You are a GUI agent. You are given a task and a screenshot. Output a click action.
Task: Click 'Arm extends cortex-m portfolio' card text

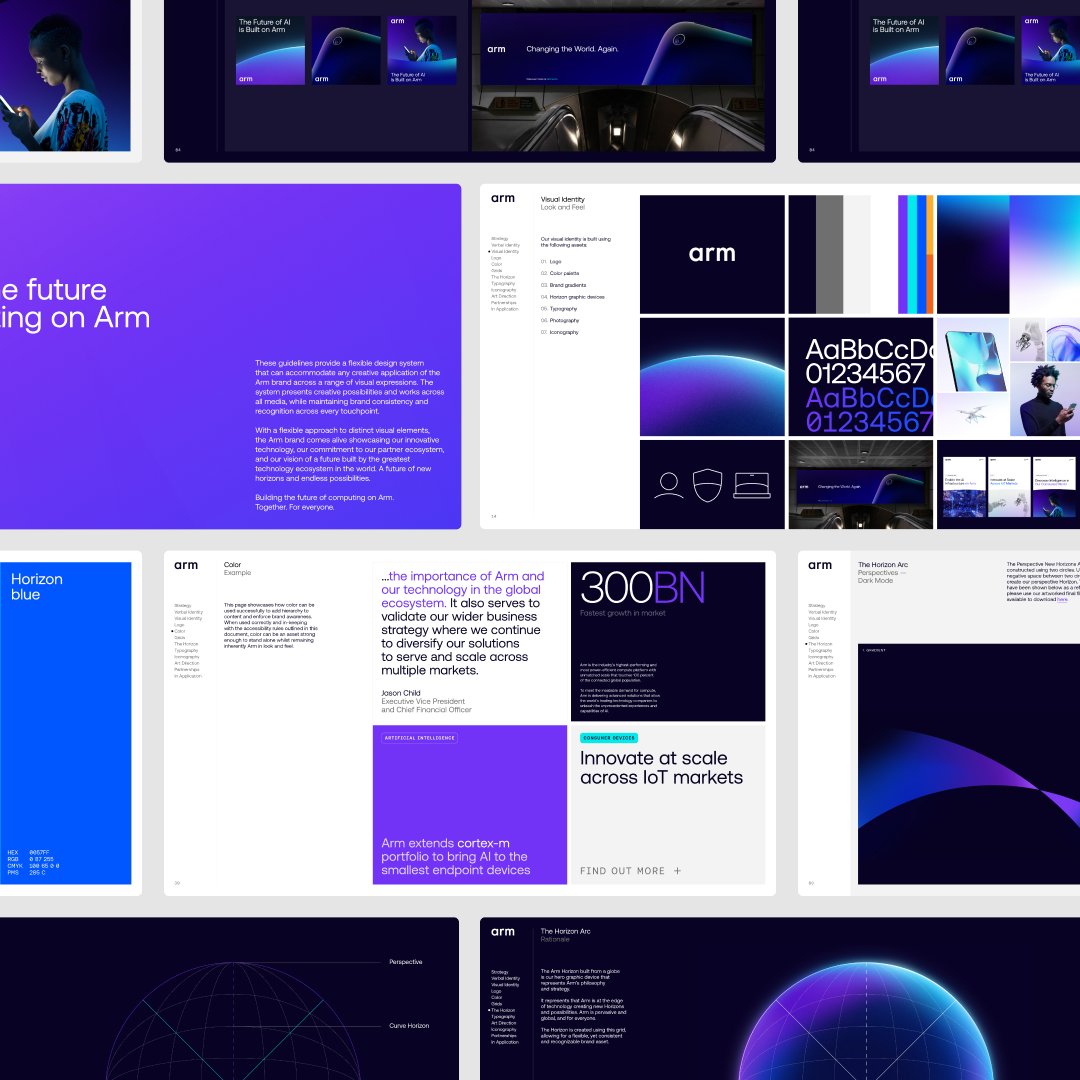pyautogui.click(x=455, y=857)
